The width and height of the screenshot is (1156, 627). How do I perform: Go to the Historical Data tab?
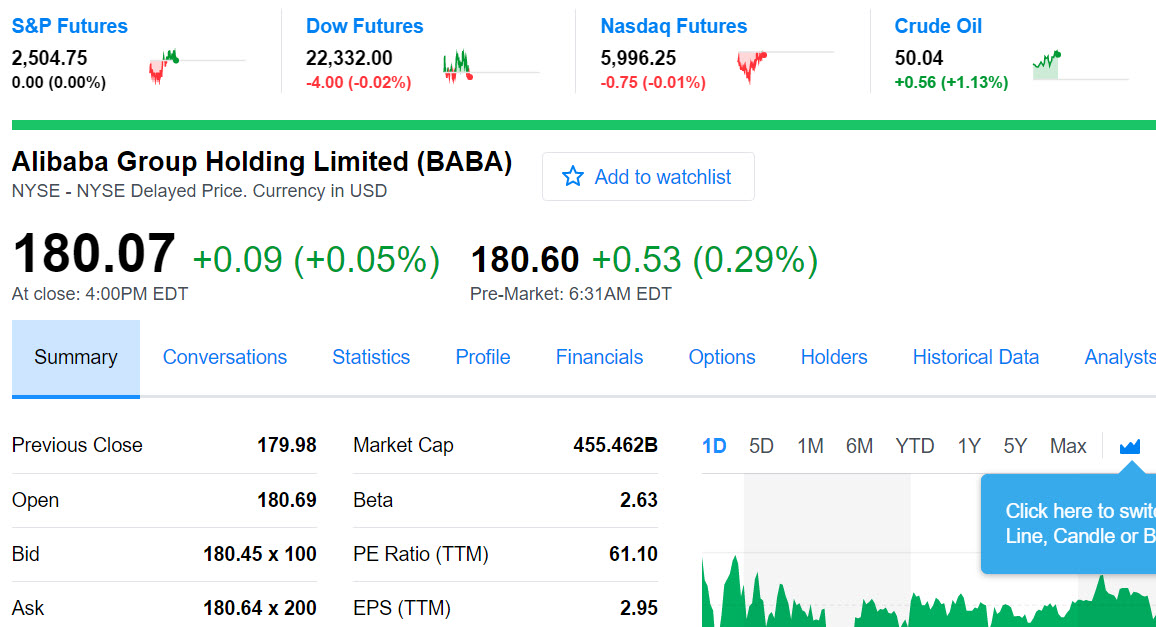pos(975,357)
